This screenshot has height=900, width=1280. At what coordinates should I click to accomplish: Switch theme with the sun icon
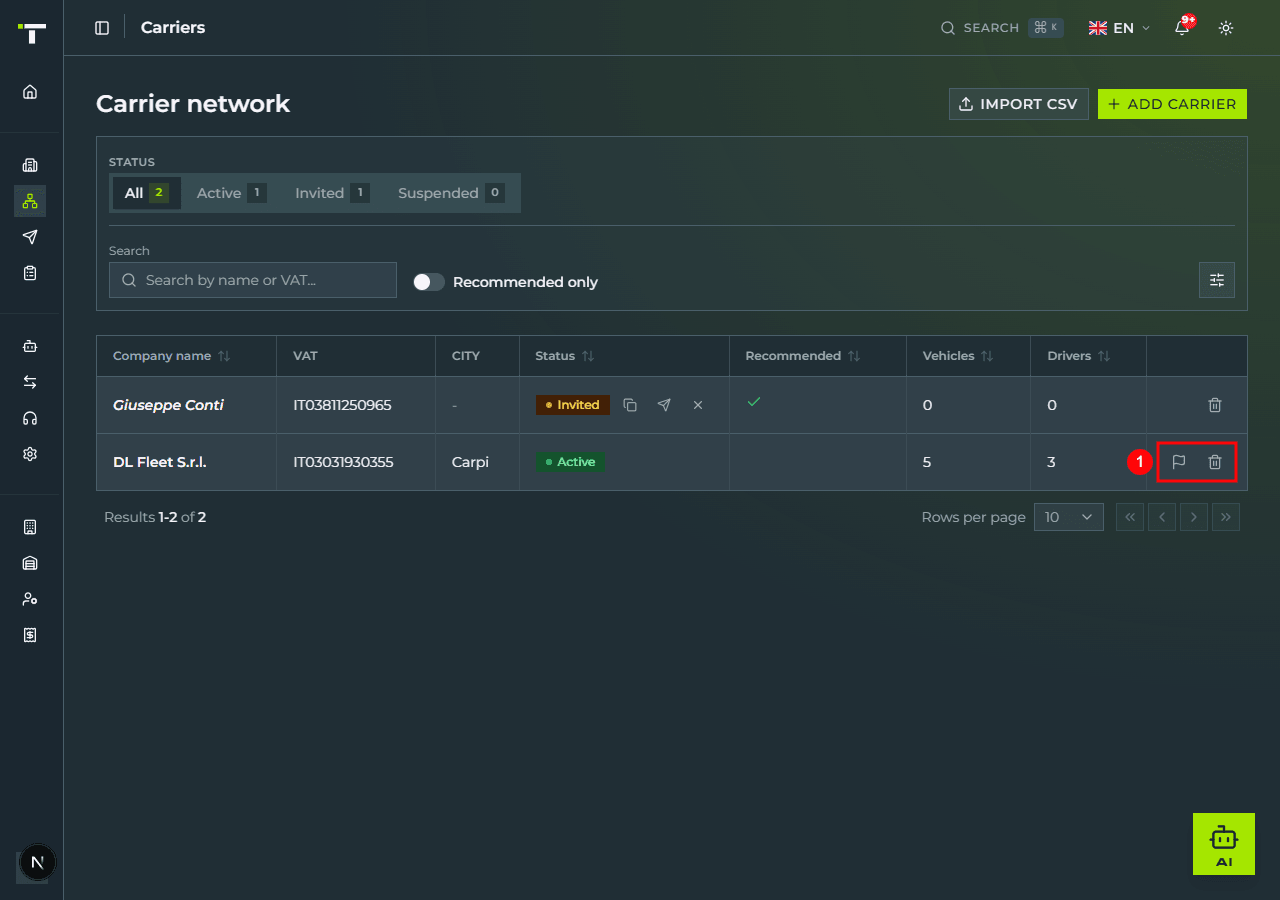(1226, 28)
